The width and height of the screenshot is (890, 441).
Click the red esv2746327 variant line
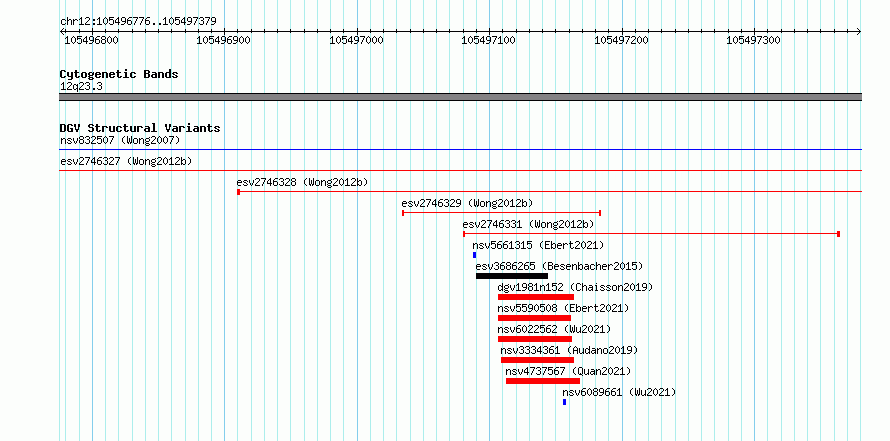460,170
